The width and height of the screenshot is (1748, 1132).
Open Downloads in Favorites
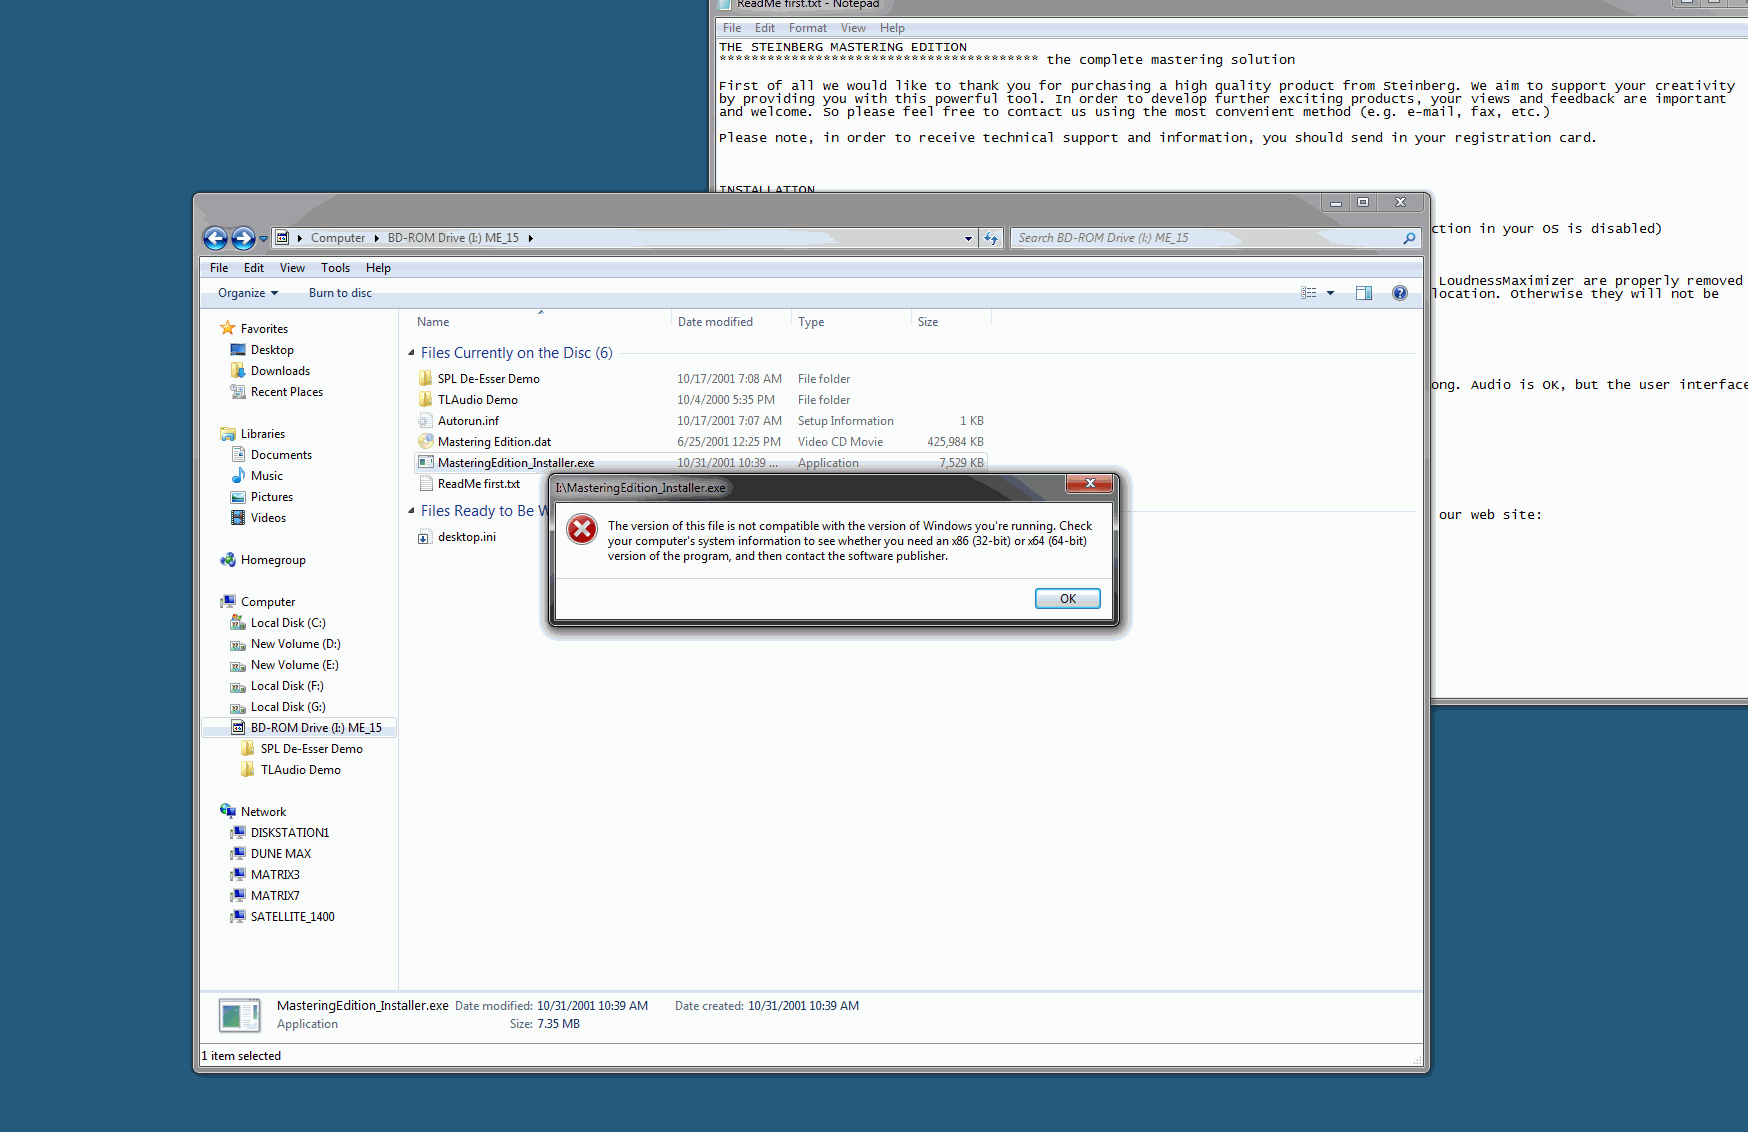pyautogui.click(x=270, y=371)
